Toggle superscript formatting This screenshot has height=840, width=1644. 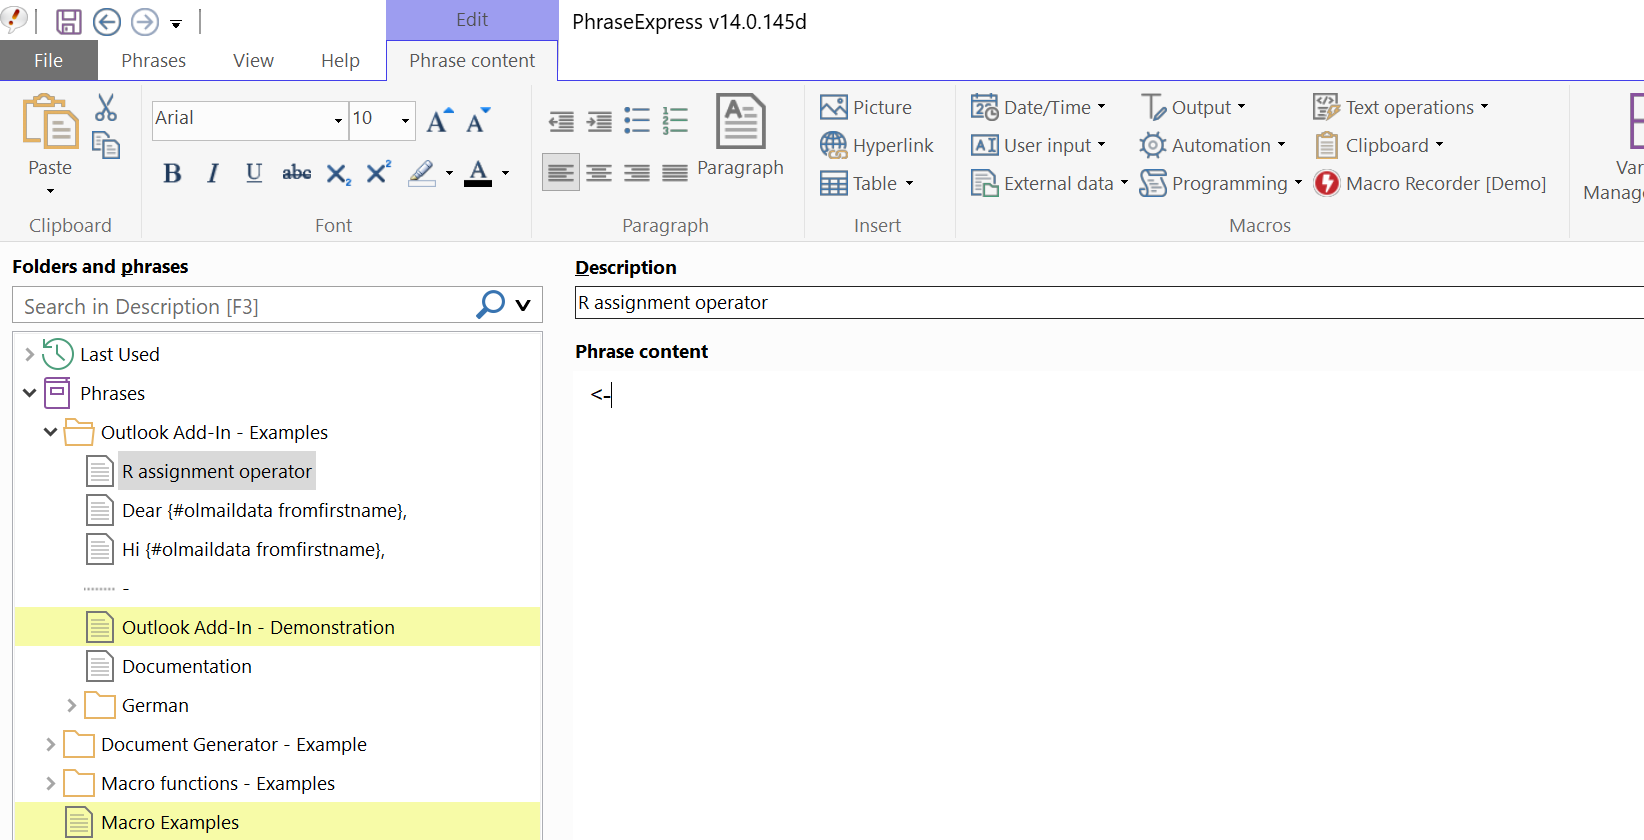click(378, 172)
